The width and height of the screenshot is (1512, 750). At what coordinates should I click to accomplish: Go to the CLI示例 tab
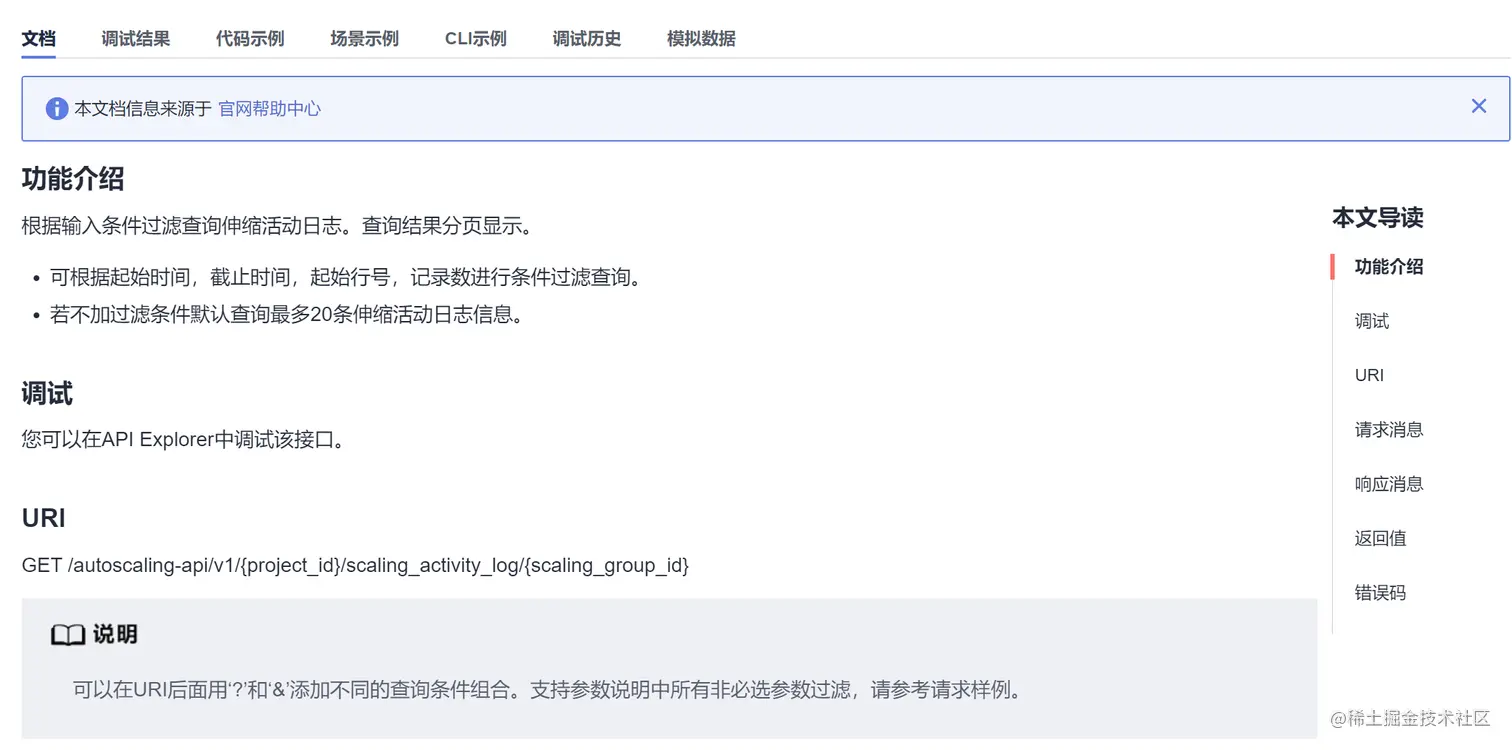point(476,39)
